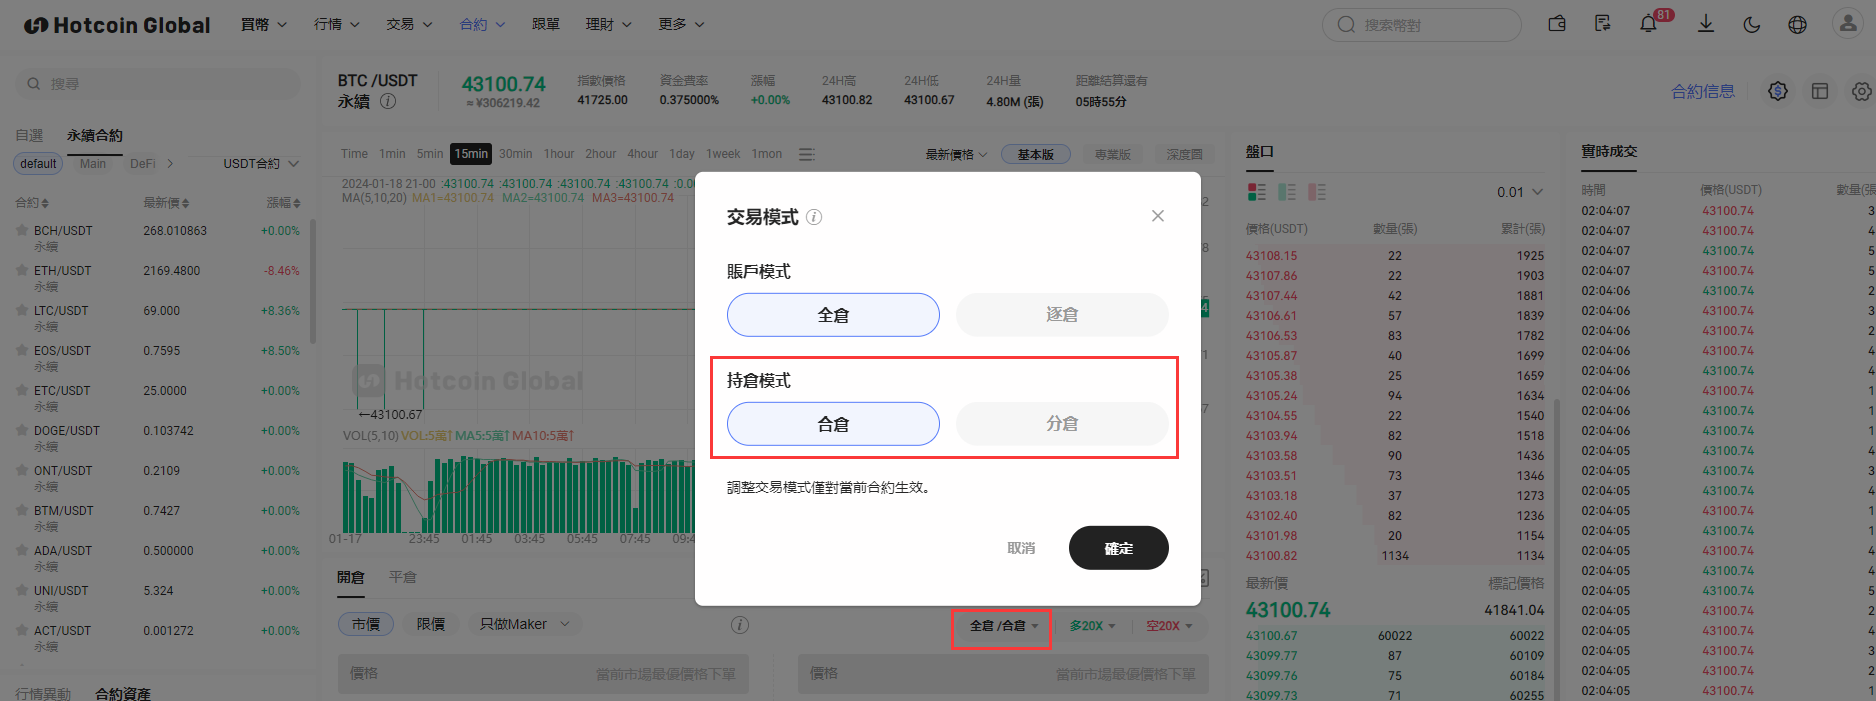Open notifications bell with 81 badge
This screenshot has height=701, width=1876.
1649,24
